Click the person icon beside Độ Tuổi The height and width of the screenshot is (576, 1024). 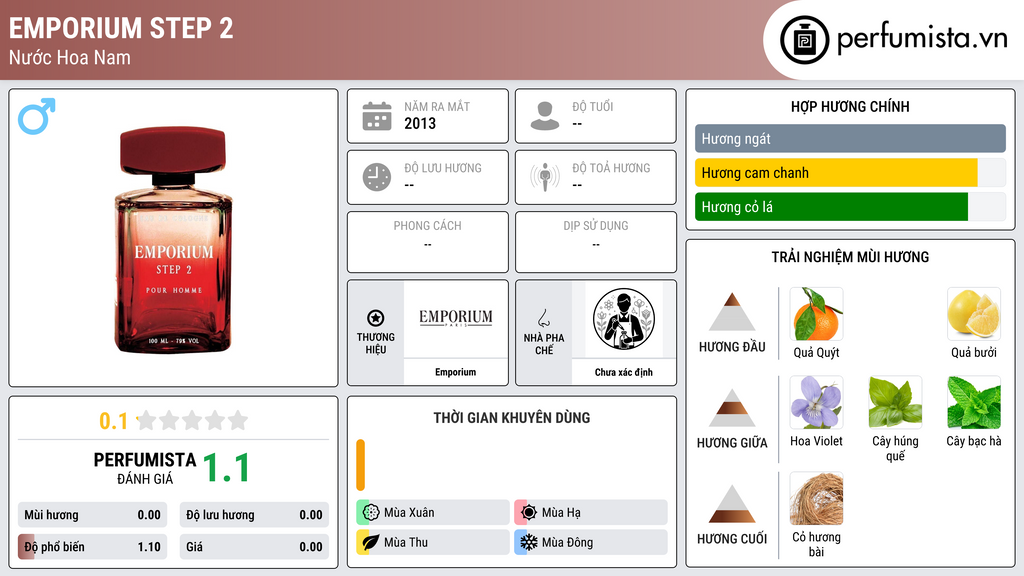[x=545, y=116]
